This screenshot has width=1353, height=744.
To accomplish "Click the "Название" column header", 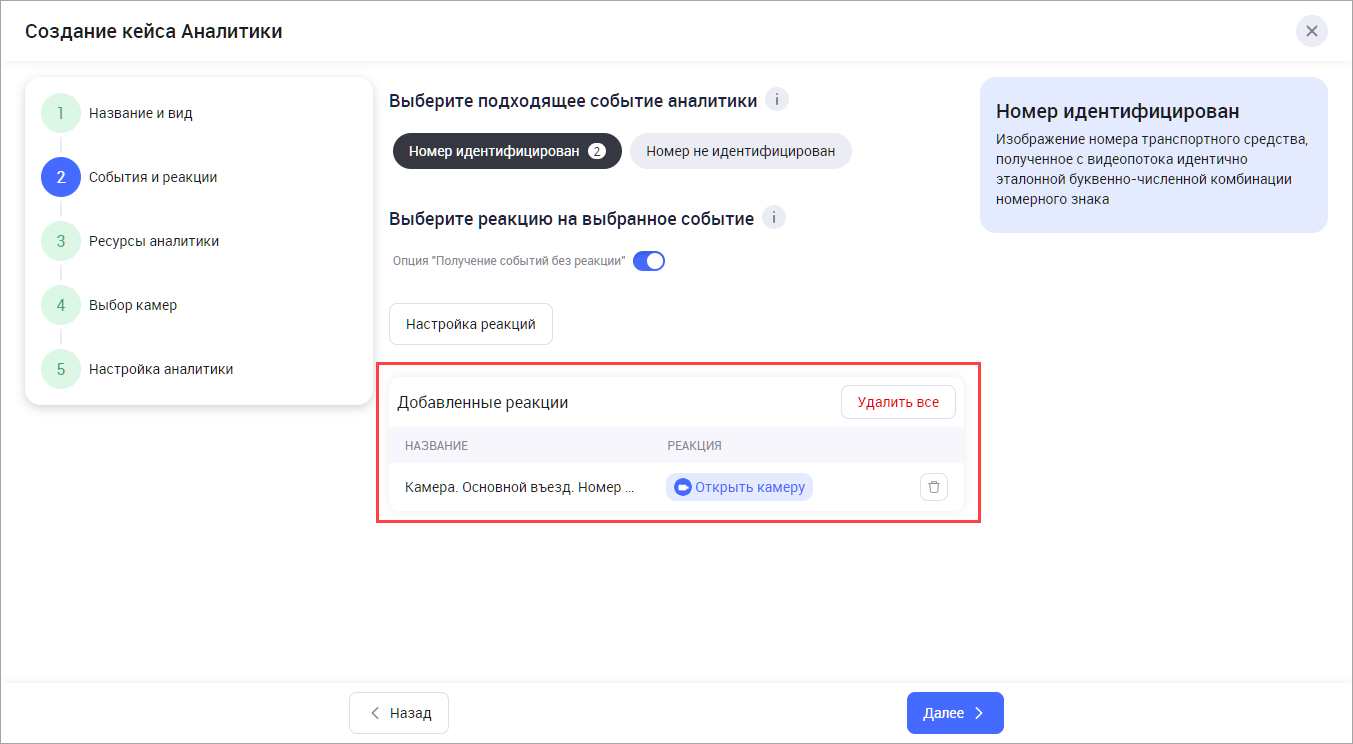I will [436, 445].
